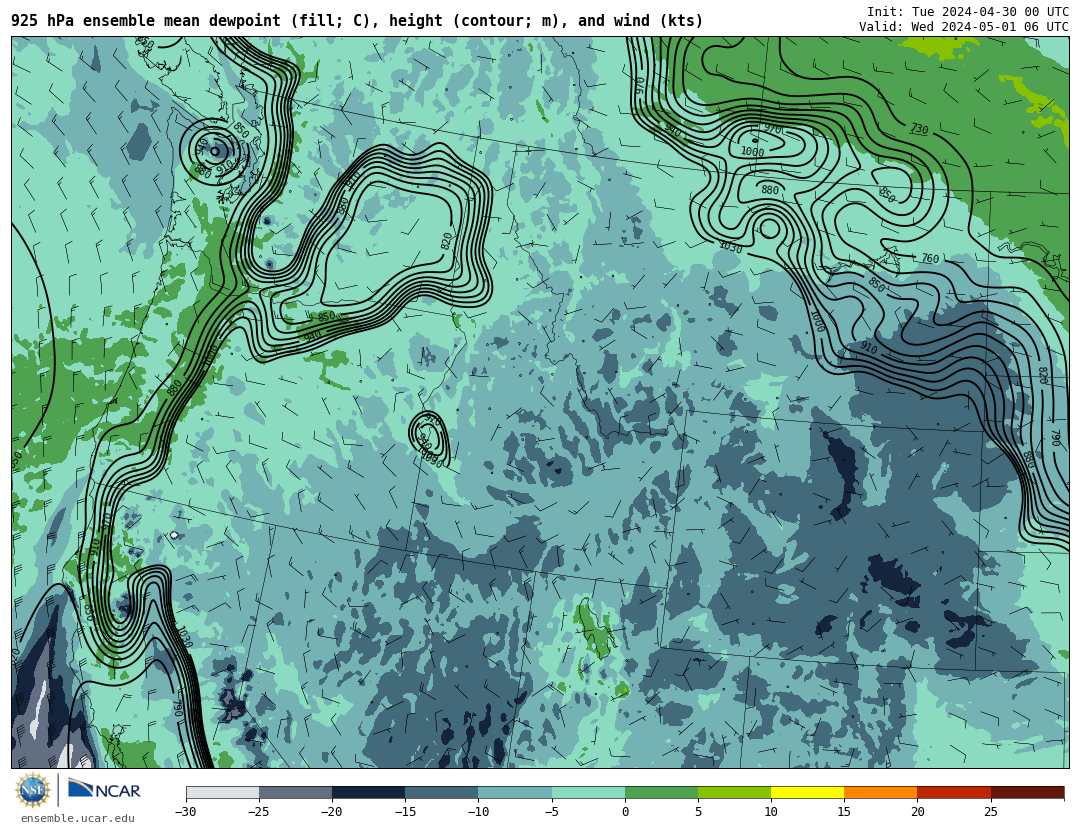Pick the slate gray -25 to -20 colorbar swatch
The height and width of the screenshot is (831, 1080).
coord(295,792)
